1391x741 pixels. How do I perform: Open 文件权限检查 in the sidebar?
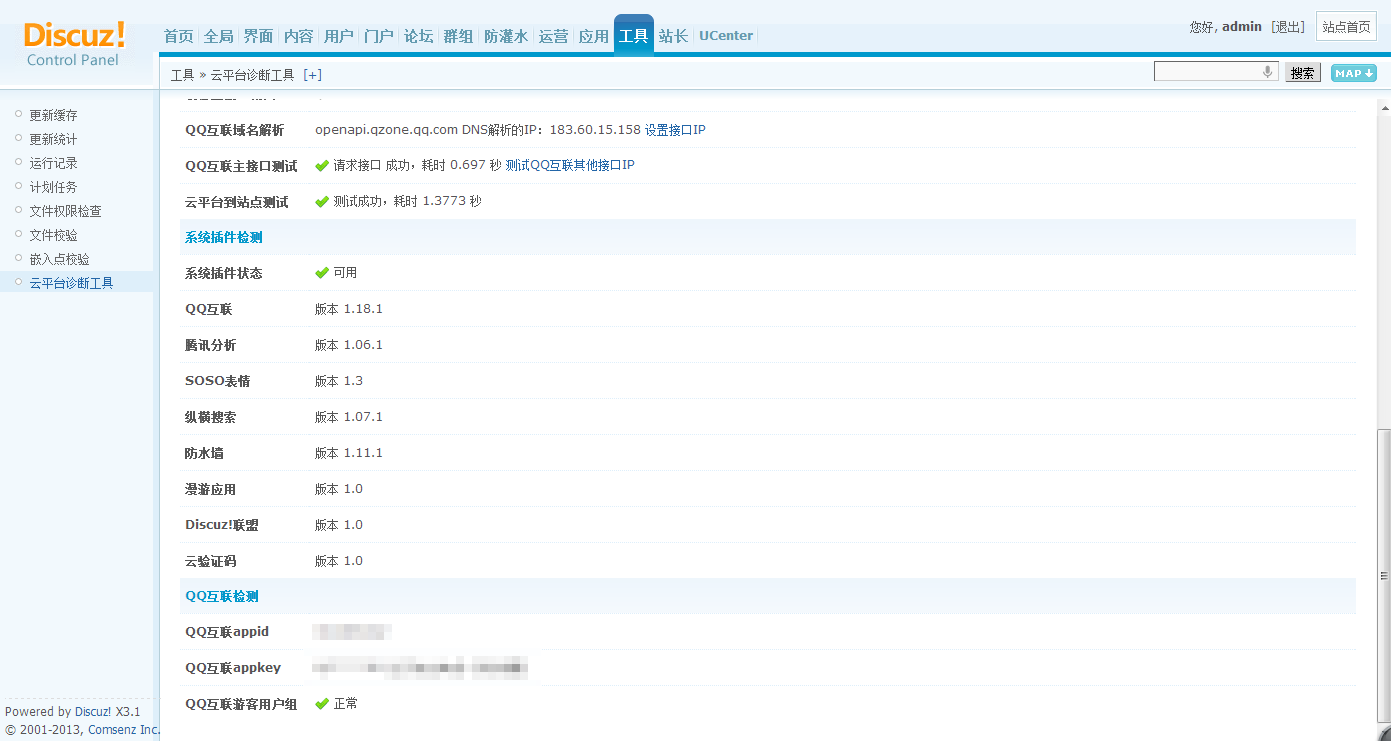65,211
